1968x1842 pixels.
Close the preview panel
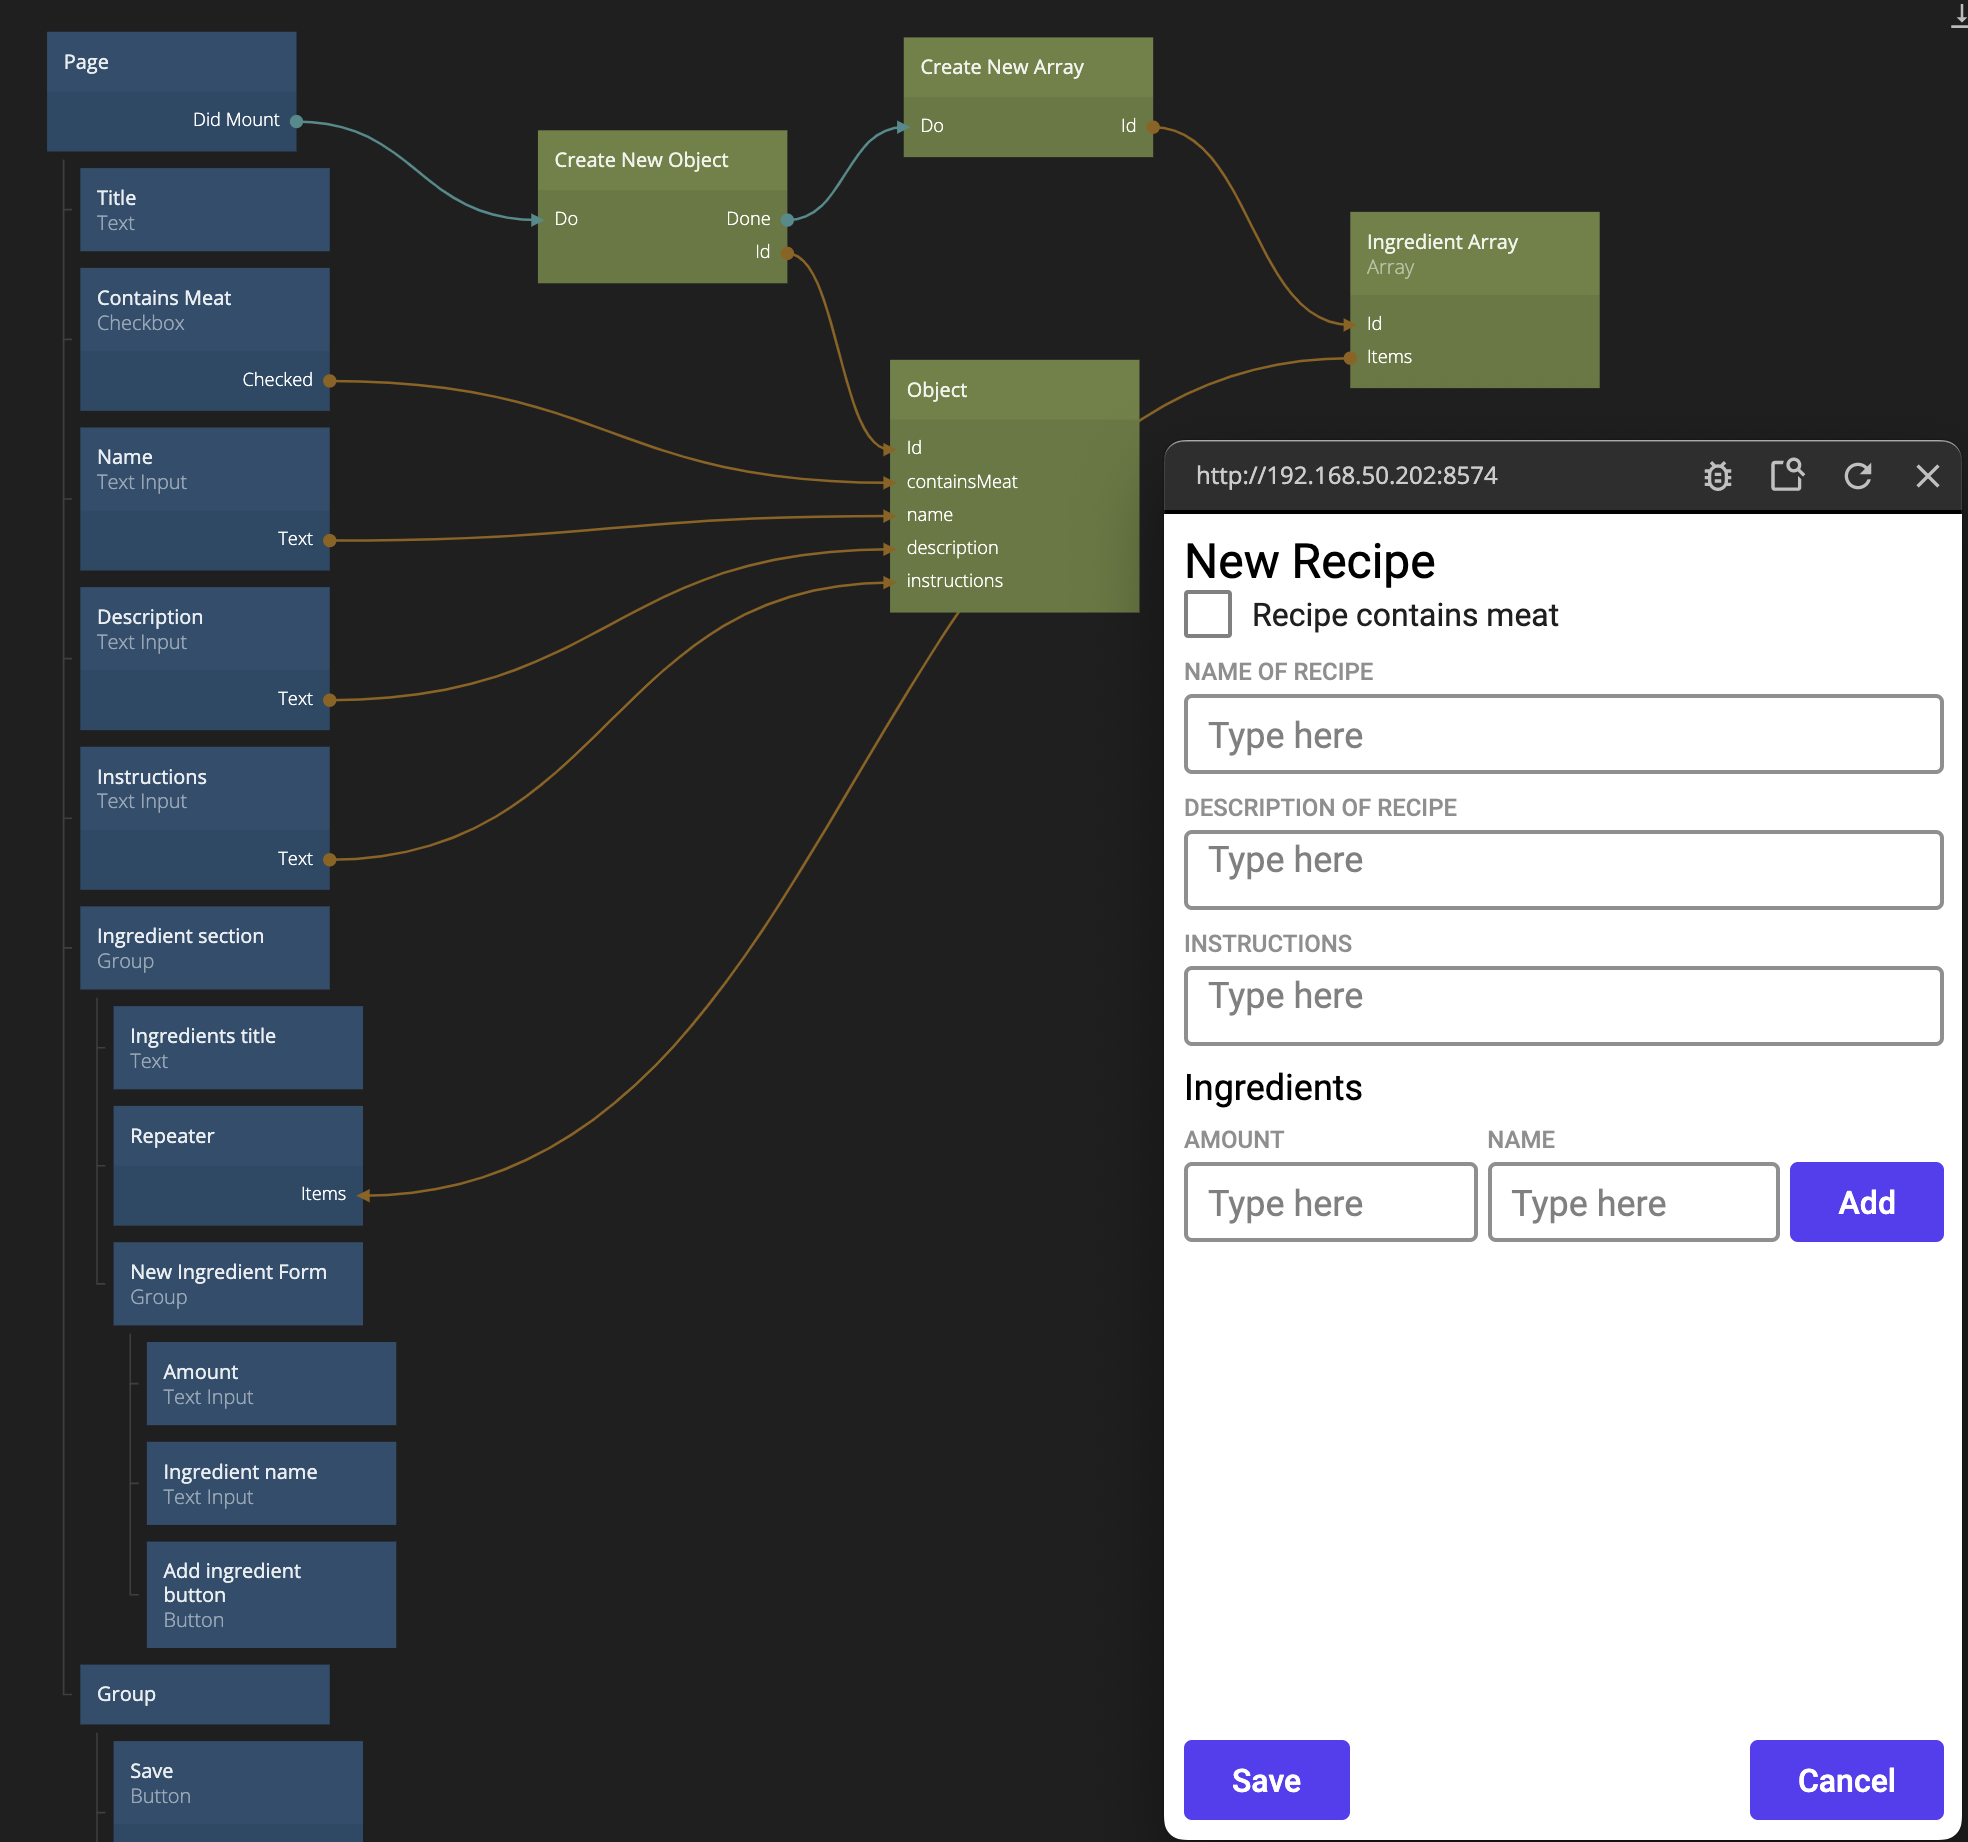tap(1927, 476)
